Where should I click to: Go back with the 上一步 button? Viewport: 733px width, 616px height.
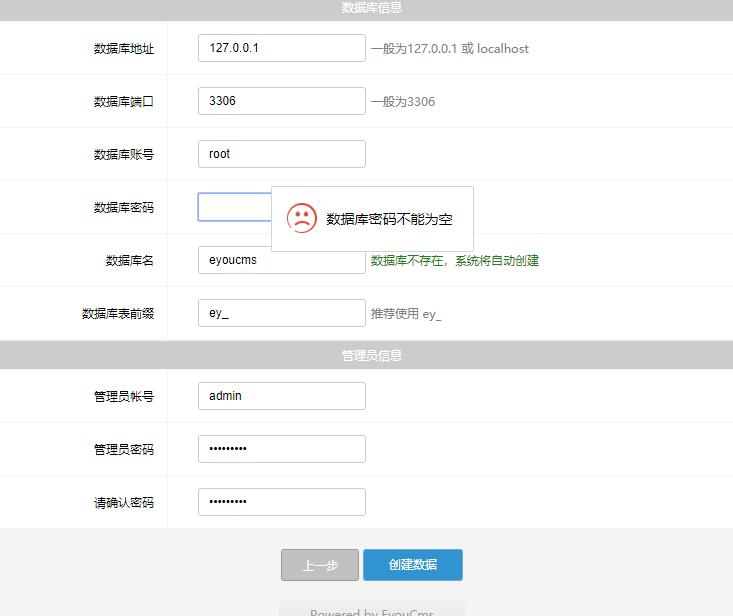point(320,565)
